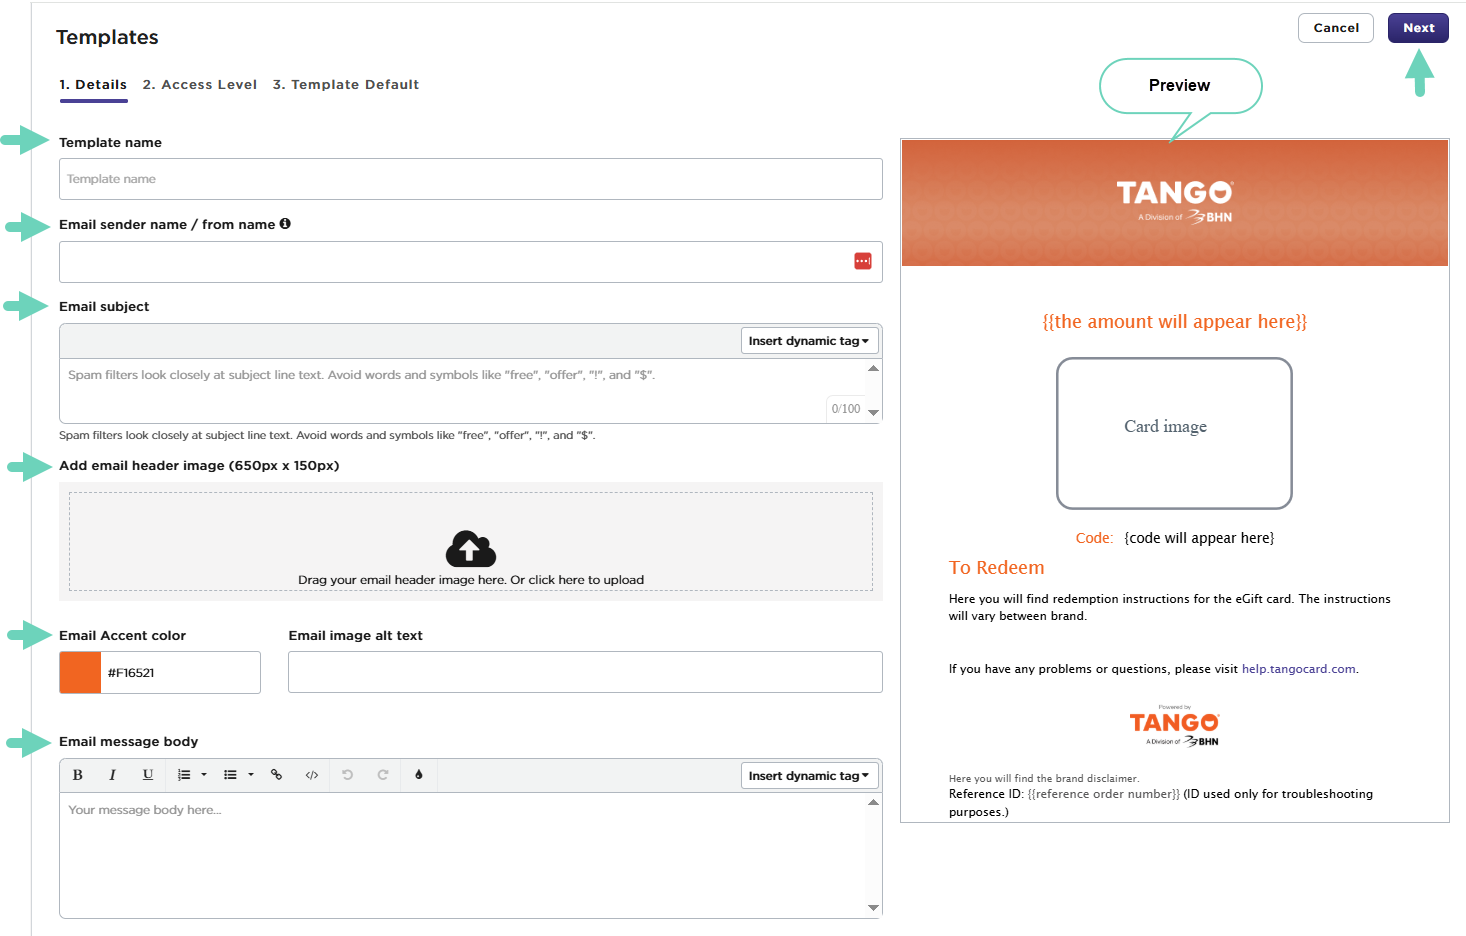Click the Or click here to upload text

coord(577,580)
